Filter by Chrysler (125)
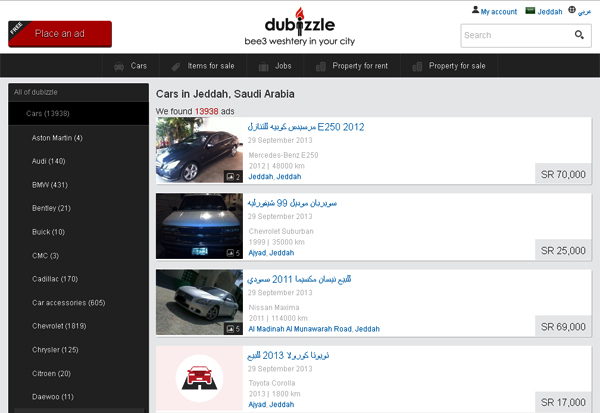This screenshot has height=413, width=600. [x=55, y=350]
